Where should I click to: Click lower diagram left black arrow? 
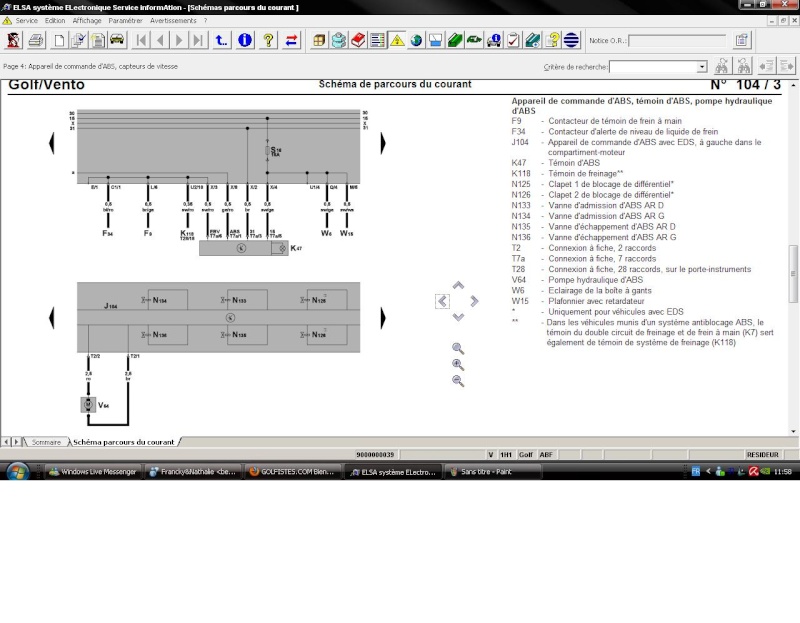[x=52, y=318]
